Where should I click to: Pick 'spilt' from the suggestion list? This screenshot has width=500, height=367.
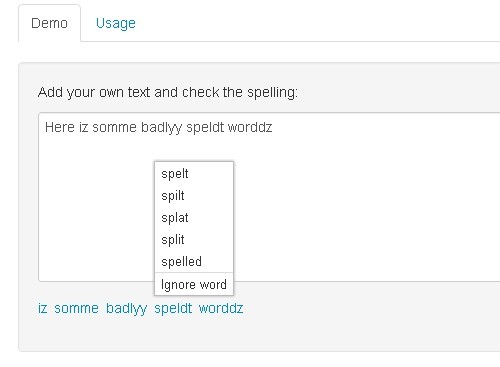(x=194, y=196)
